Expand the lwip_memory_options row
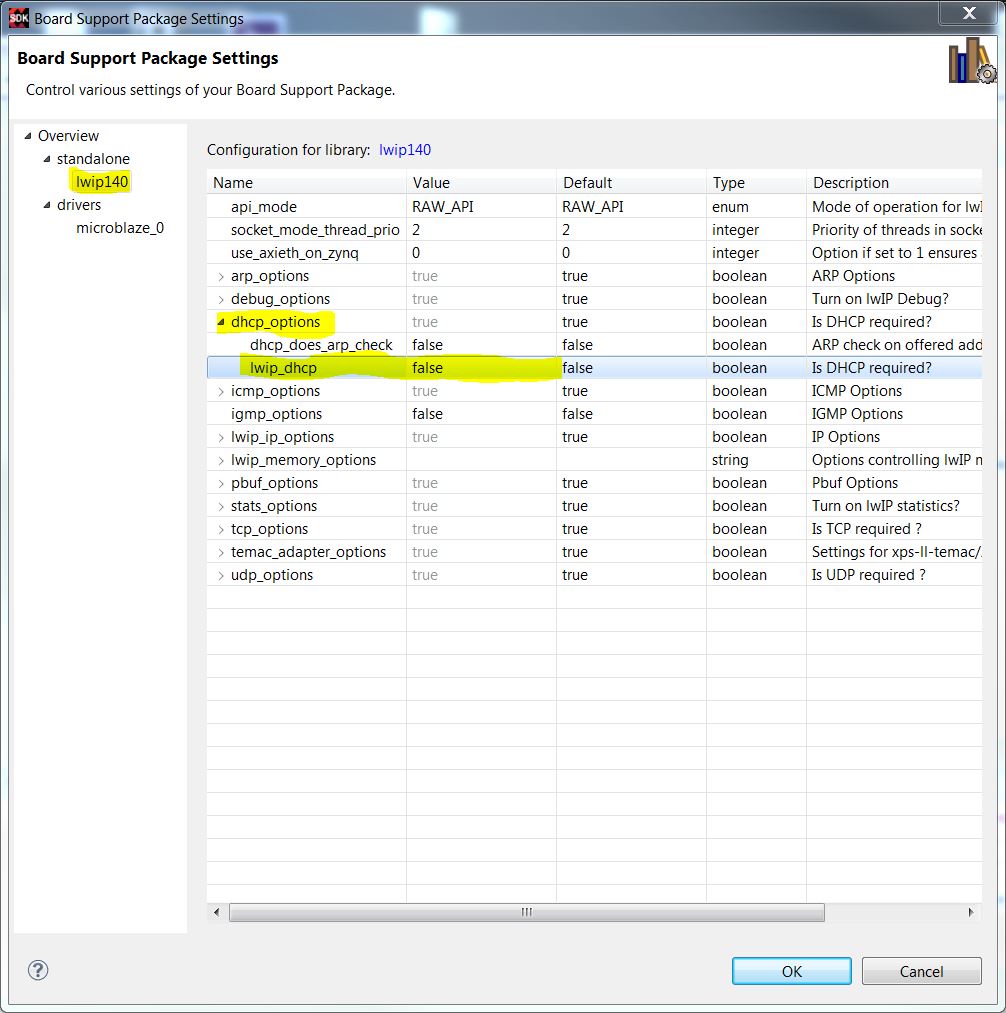Viewport: 1006px width, 1013px height. point(221,461)
